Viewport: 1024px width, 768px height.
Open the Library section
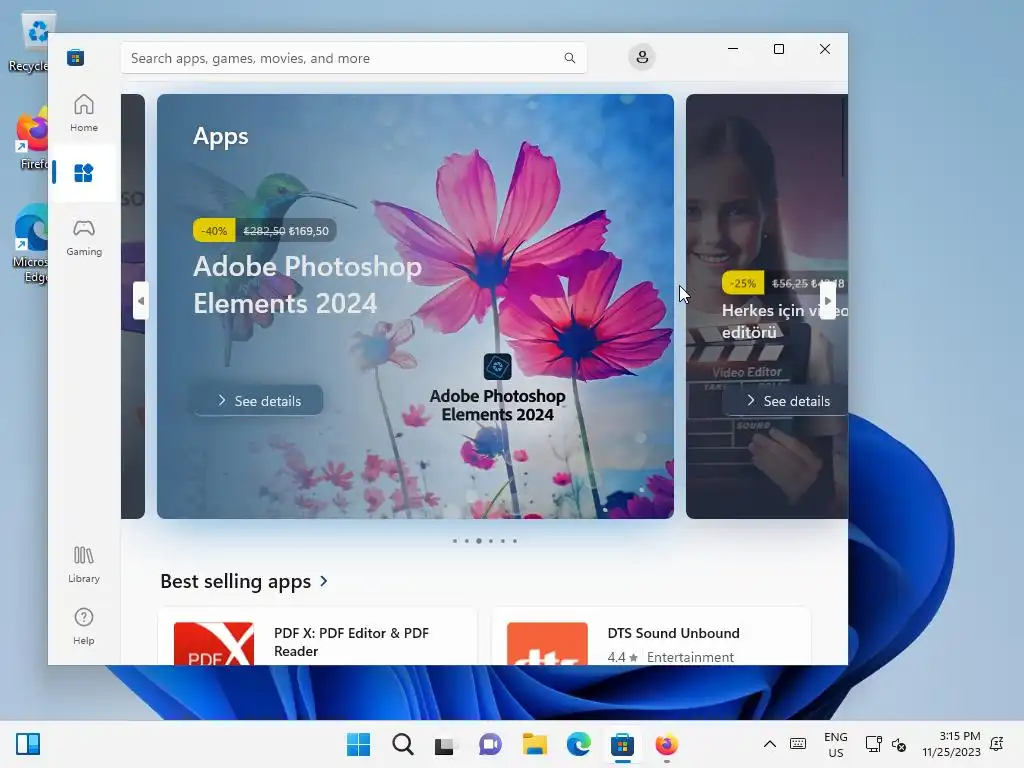coord(84,565)
